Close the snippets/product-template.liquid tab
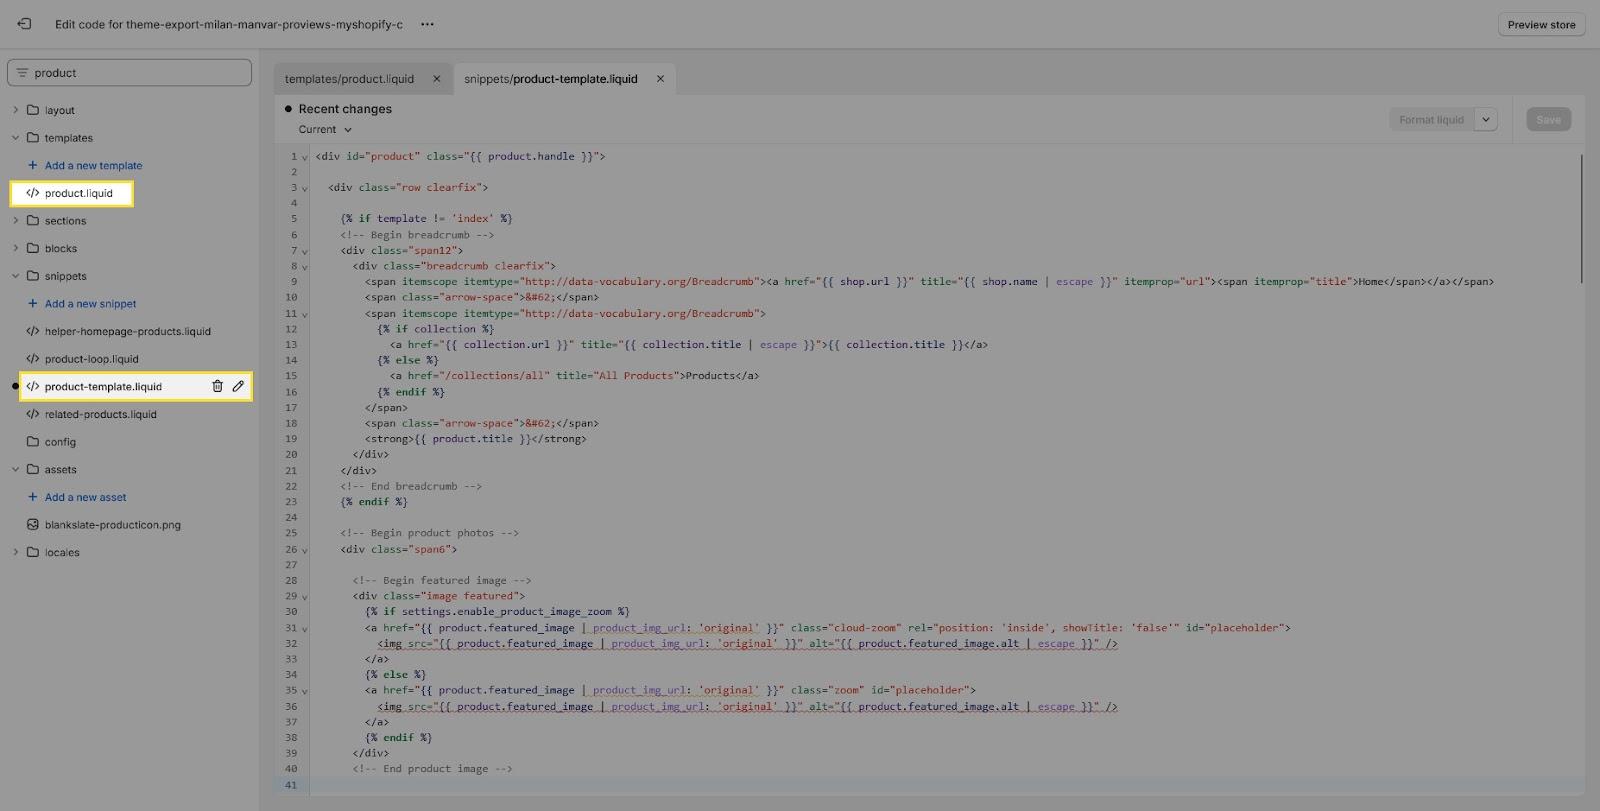Screen dimensions: 1600x811 click(x=660, y=79)
